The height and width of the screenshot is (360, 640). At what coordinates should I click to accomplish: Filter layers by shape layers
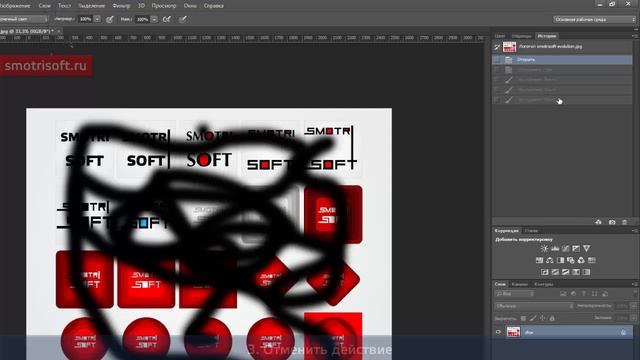click(594, 294)
